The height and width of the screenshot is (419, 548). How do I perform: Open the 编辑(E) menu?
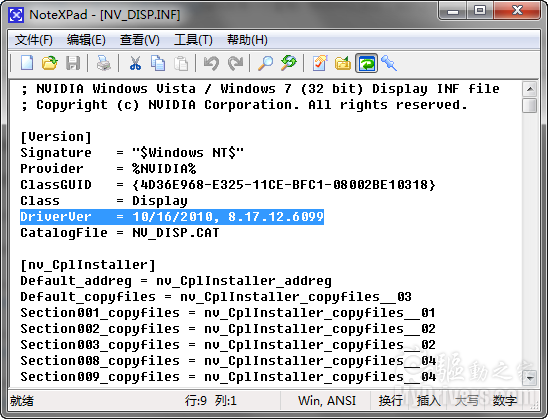86,40
